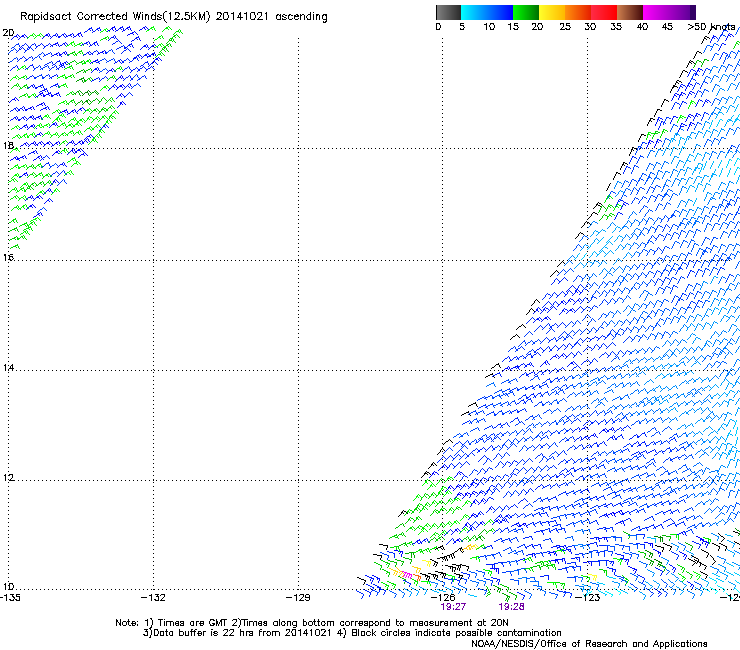Click the longitude label '-123'
The width and height of the screenshot is (740, 650).
tap(588, 598)
